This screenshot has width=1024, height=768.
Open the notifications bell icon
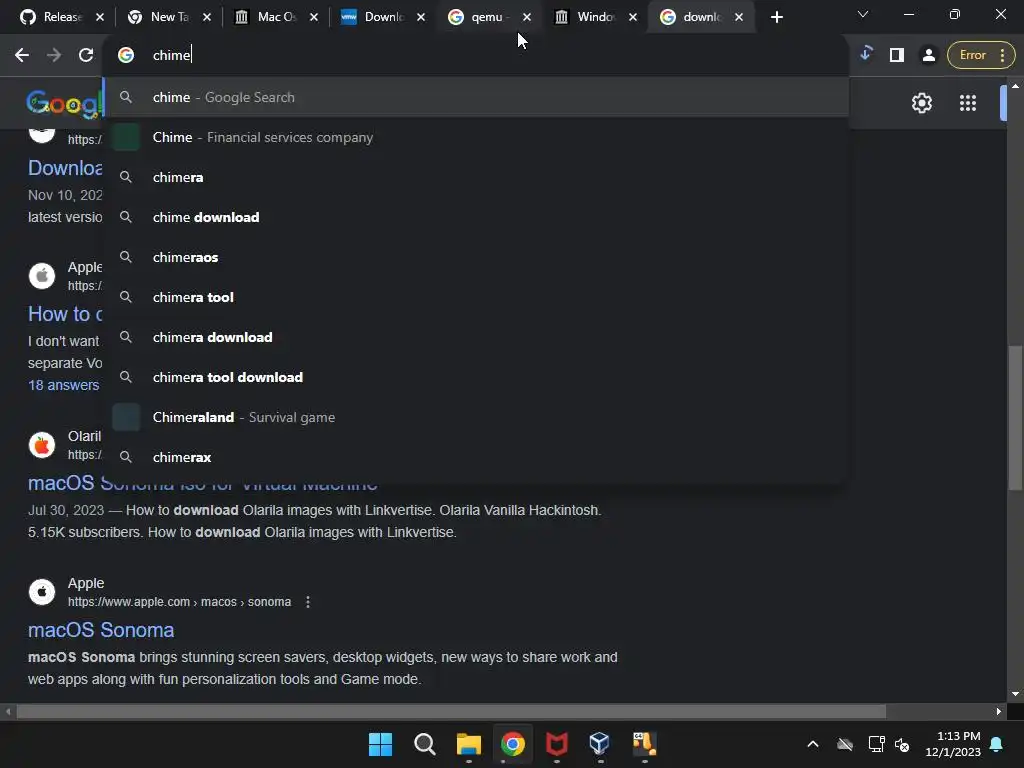pyautogui.click(x=997, y=744)
